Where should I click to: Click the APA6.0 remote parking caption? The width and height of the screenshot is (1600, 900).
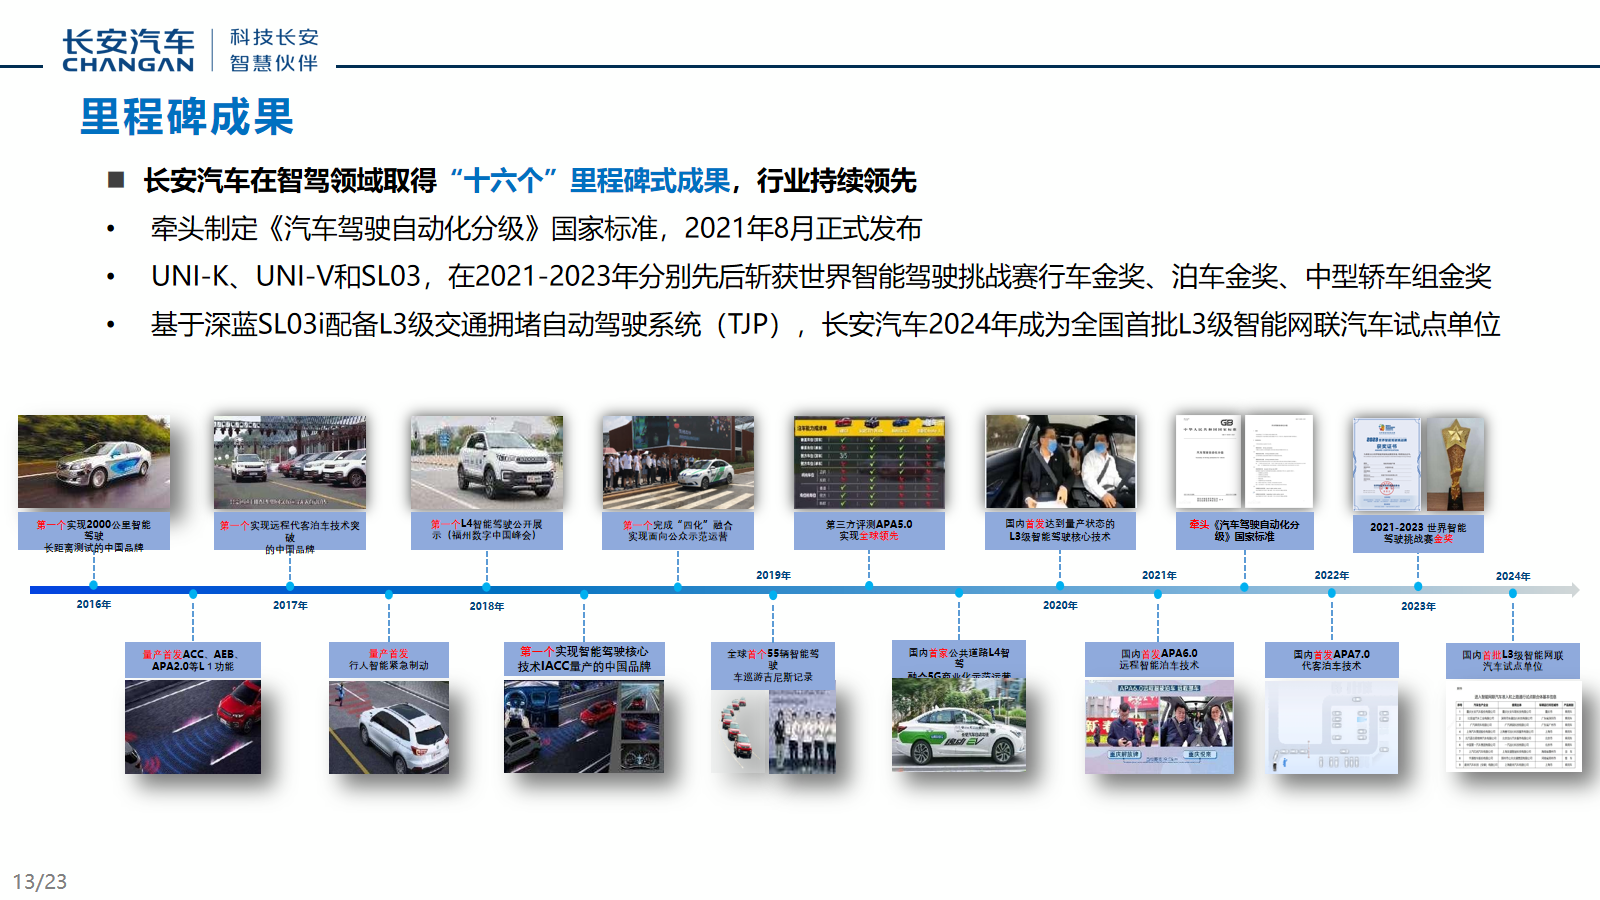[x=1159, y=659]
